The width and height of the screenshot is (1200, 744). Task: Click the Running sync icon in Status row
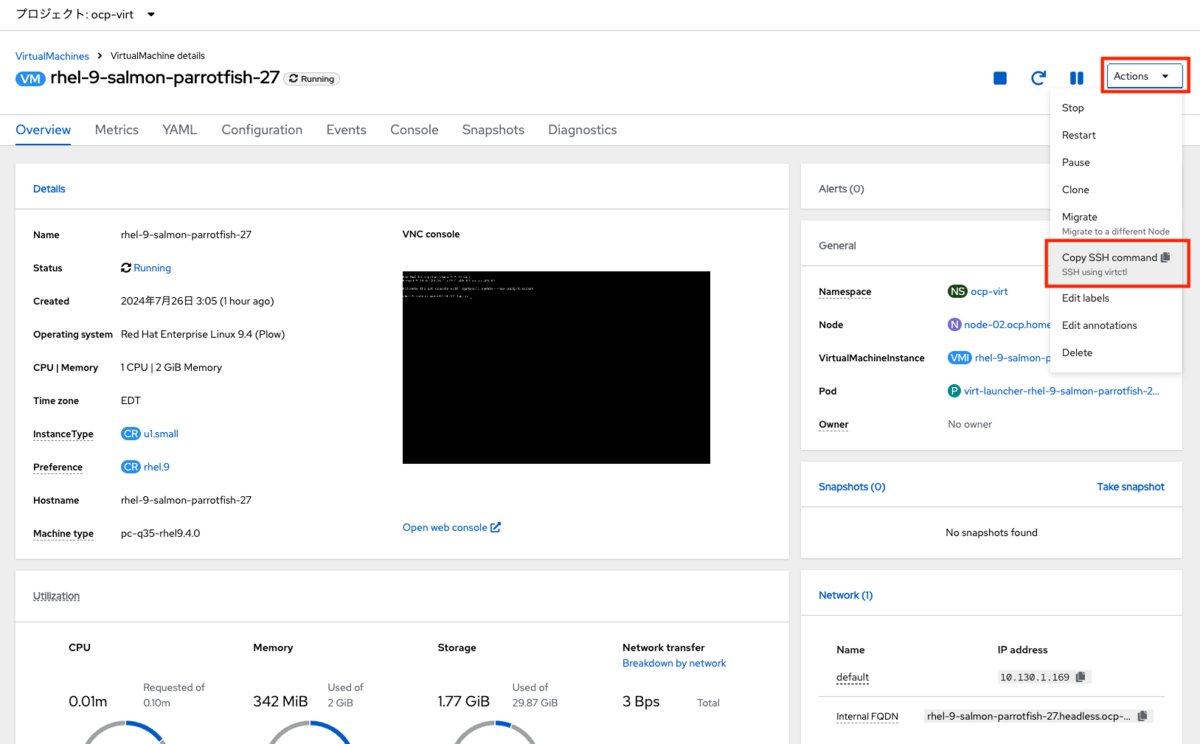pos(126,268)
